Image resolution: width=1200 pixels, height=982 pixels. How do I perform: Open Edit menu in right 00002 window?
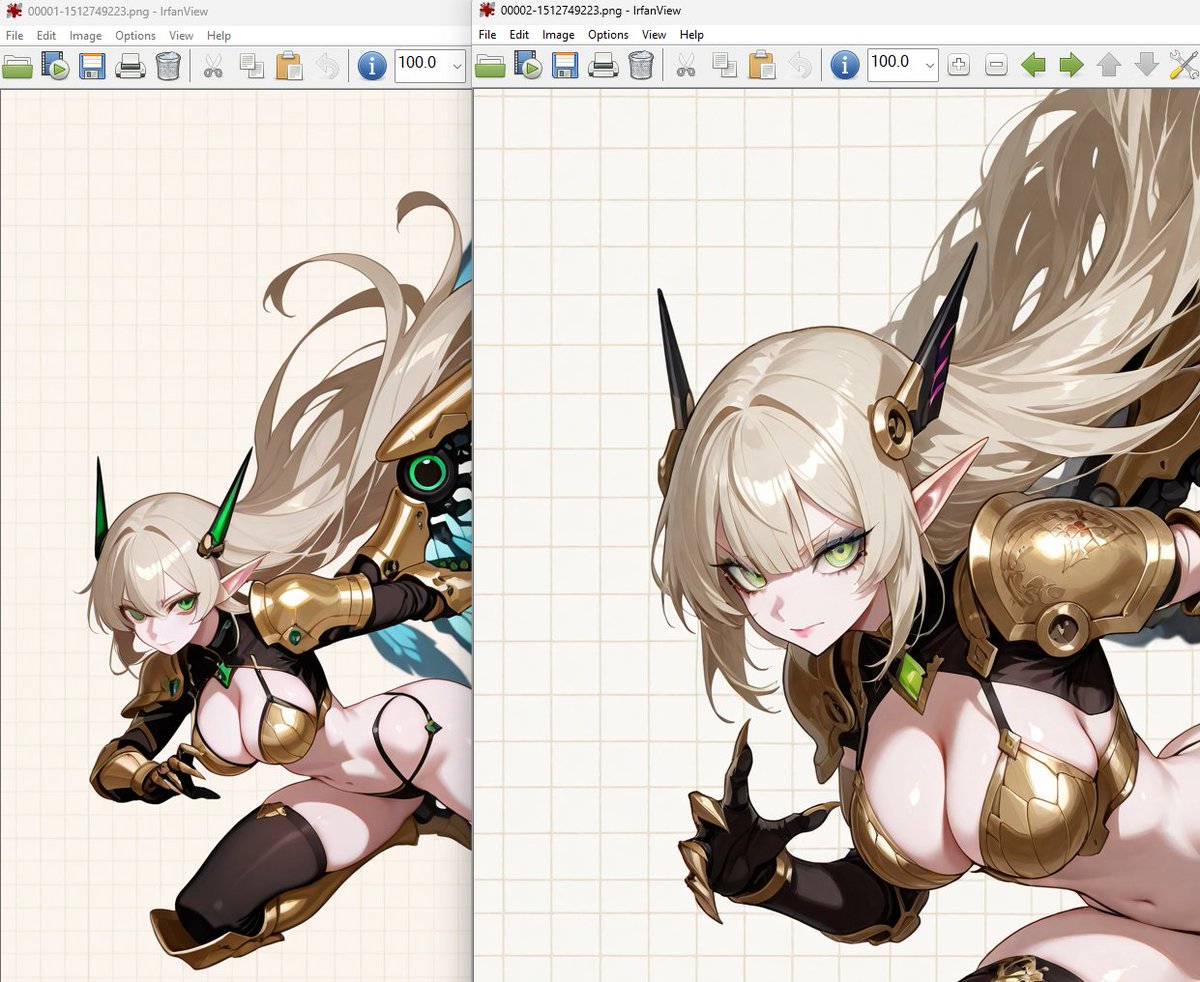click(x=519, y=35)
